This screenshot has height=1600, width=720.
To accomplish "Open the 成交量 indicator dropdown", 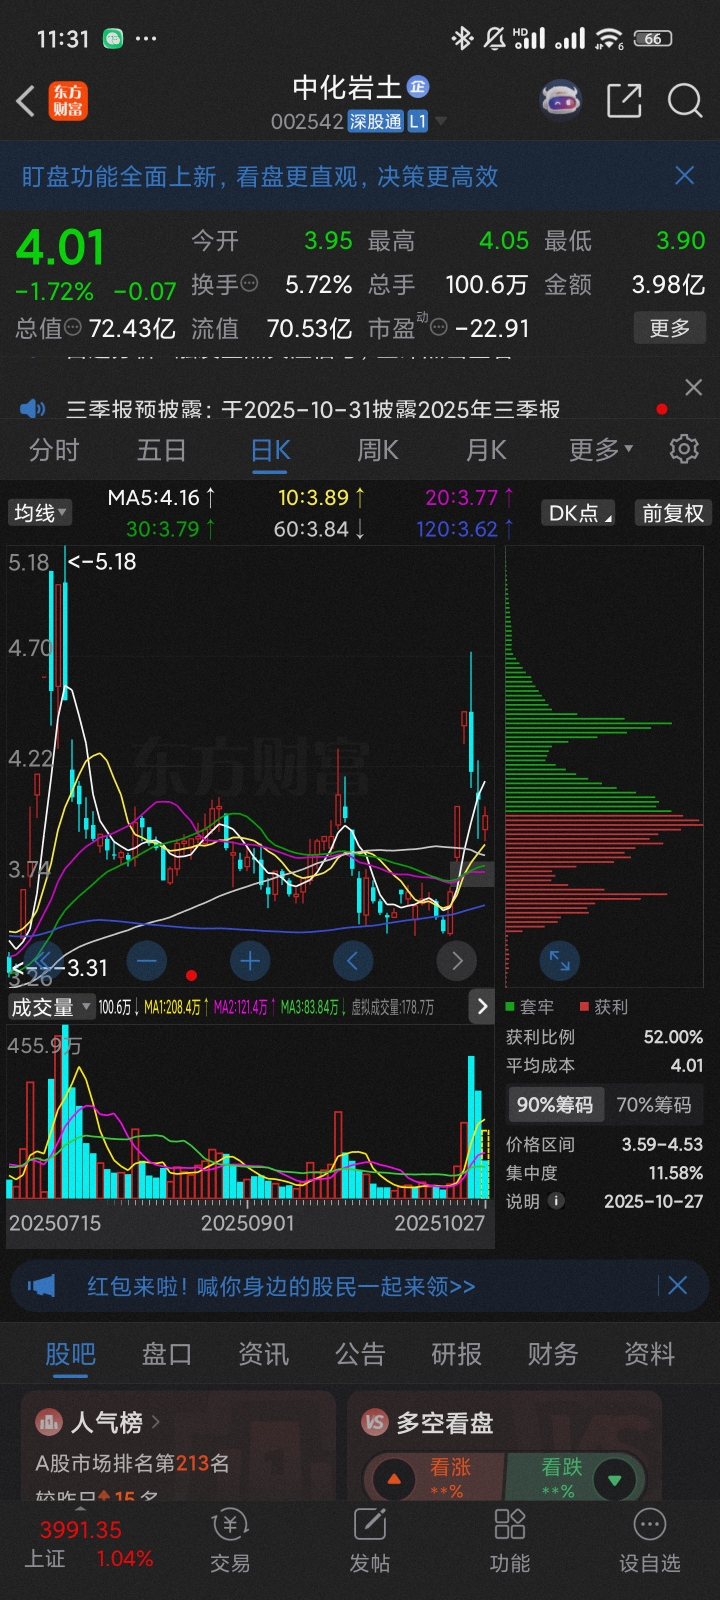I will [x=51, y=1007].
